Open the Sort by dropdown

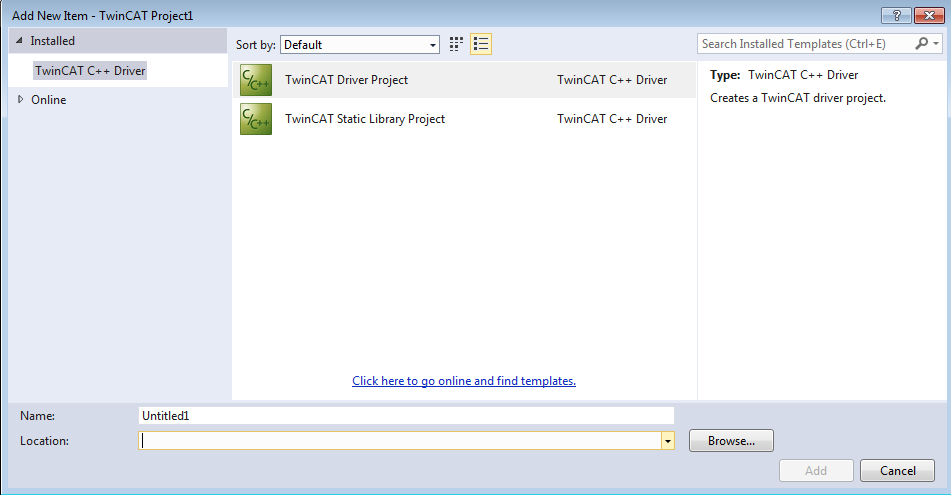point(360,45)
